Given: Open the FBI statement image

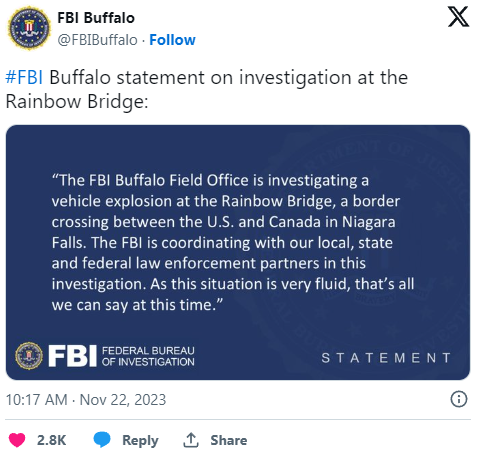Looking at the screenshot, I should click(238, 252).
